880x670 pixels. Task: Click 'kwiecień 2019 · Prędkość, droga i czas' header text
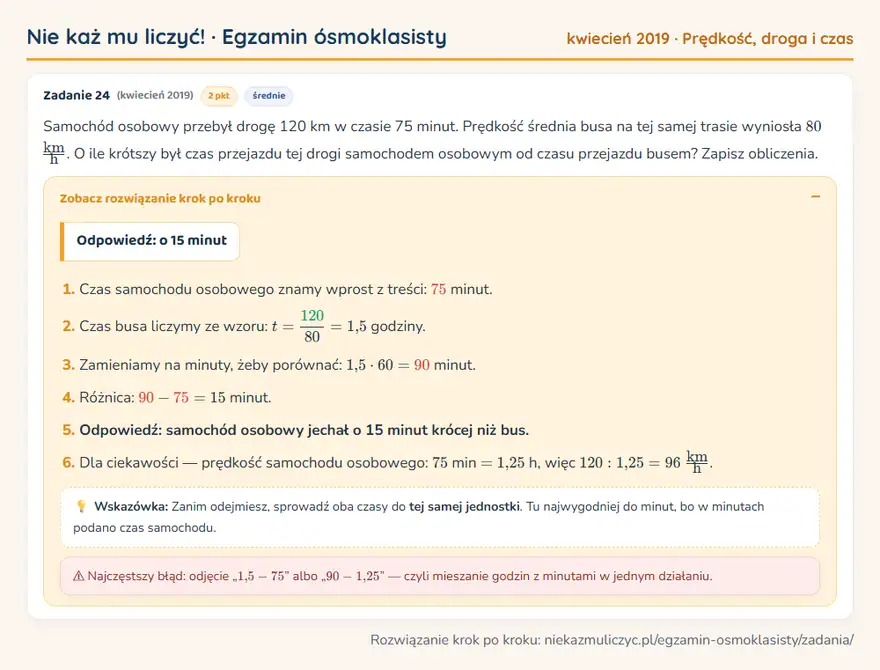[x=709, y=39]
